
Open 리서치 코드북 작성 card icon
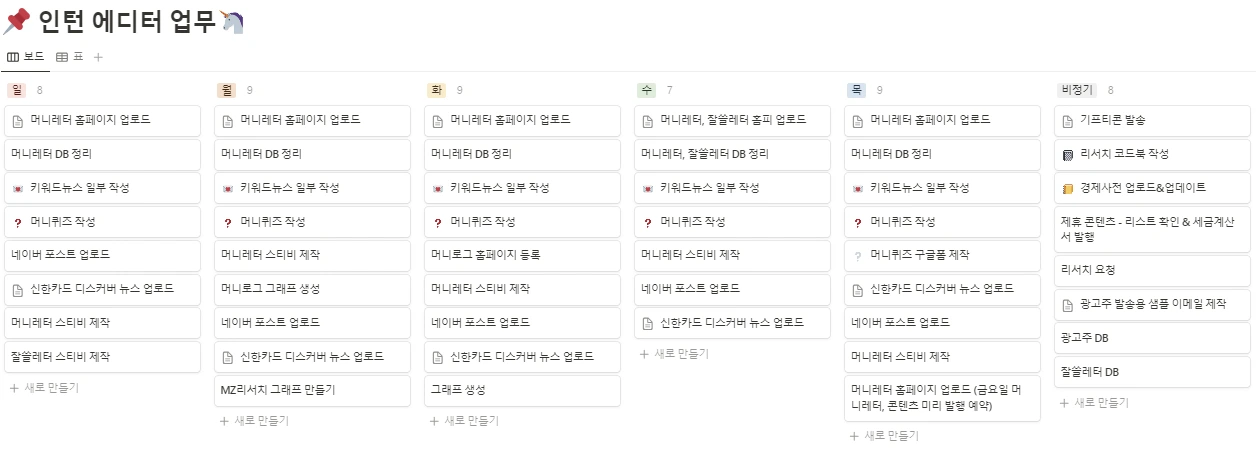1067,154
